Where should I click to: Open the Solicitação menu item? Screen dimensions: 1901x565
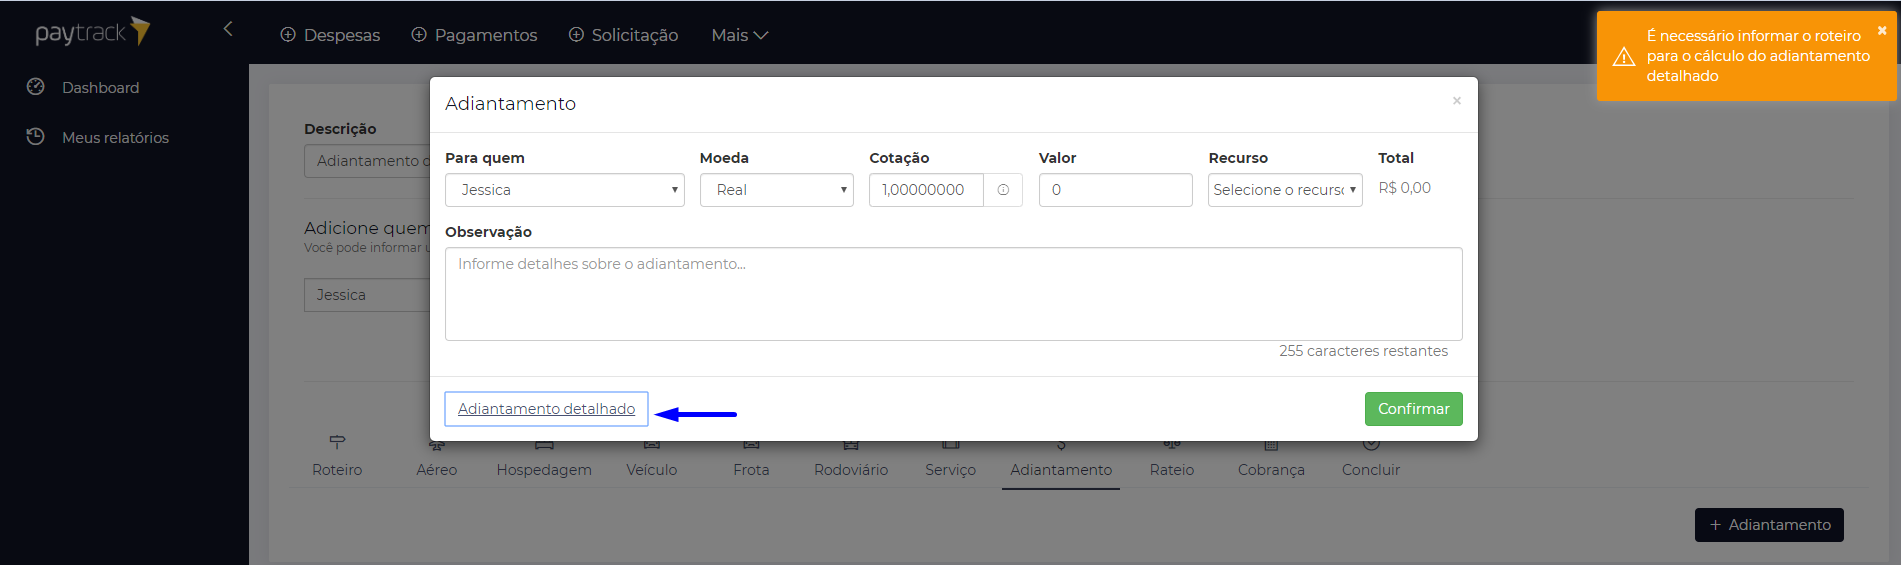point(623,35)
